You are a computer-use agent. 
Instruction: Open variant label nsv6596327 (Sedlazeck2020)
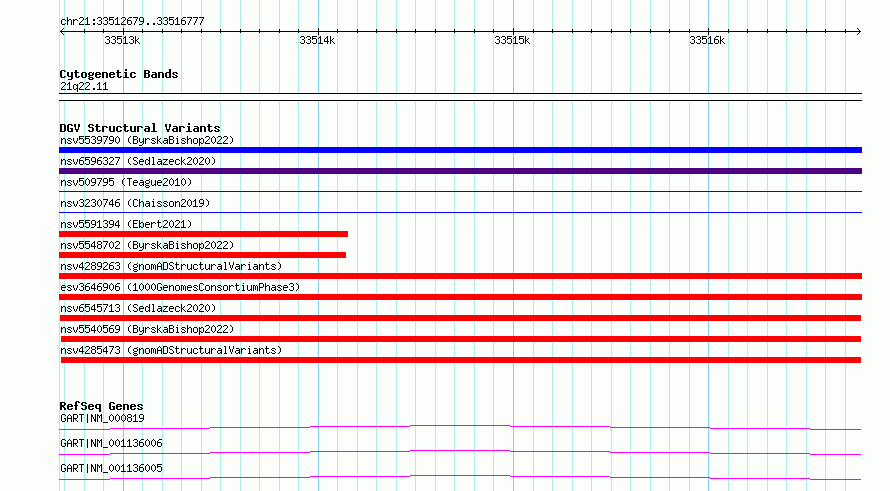click(138, 161)
